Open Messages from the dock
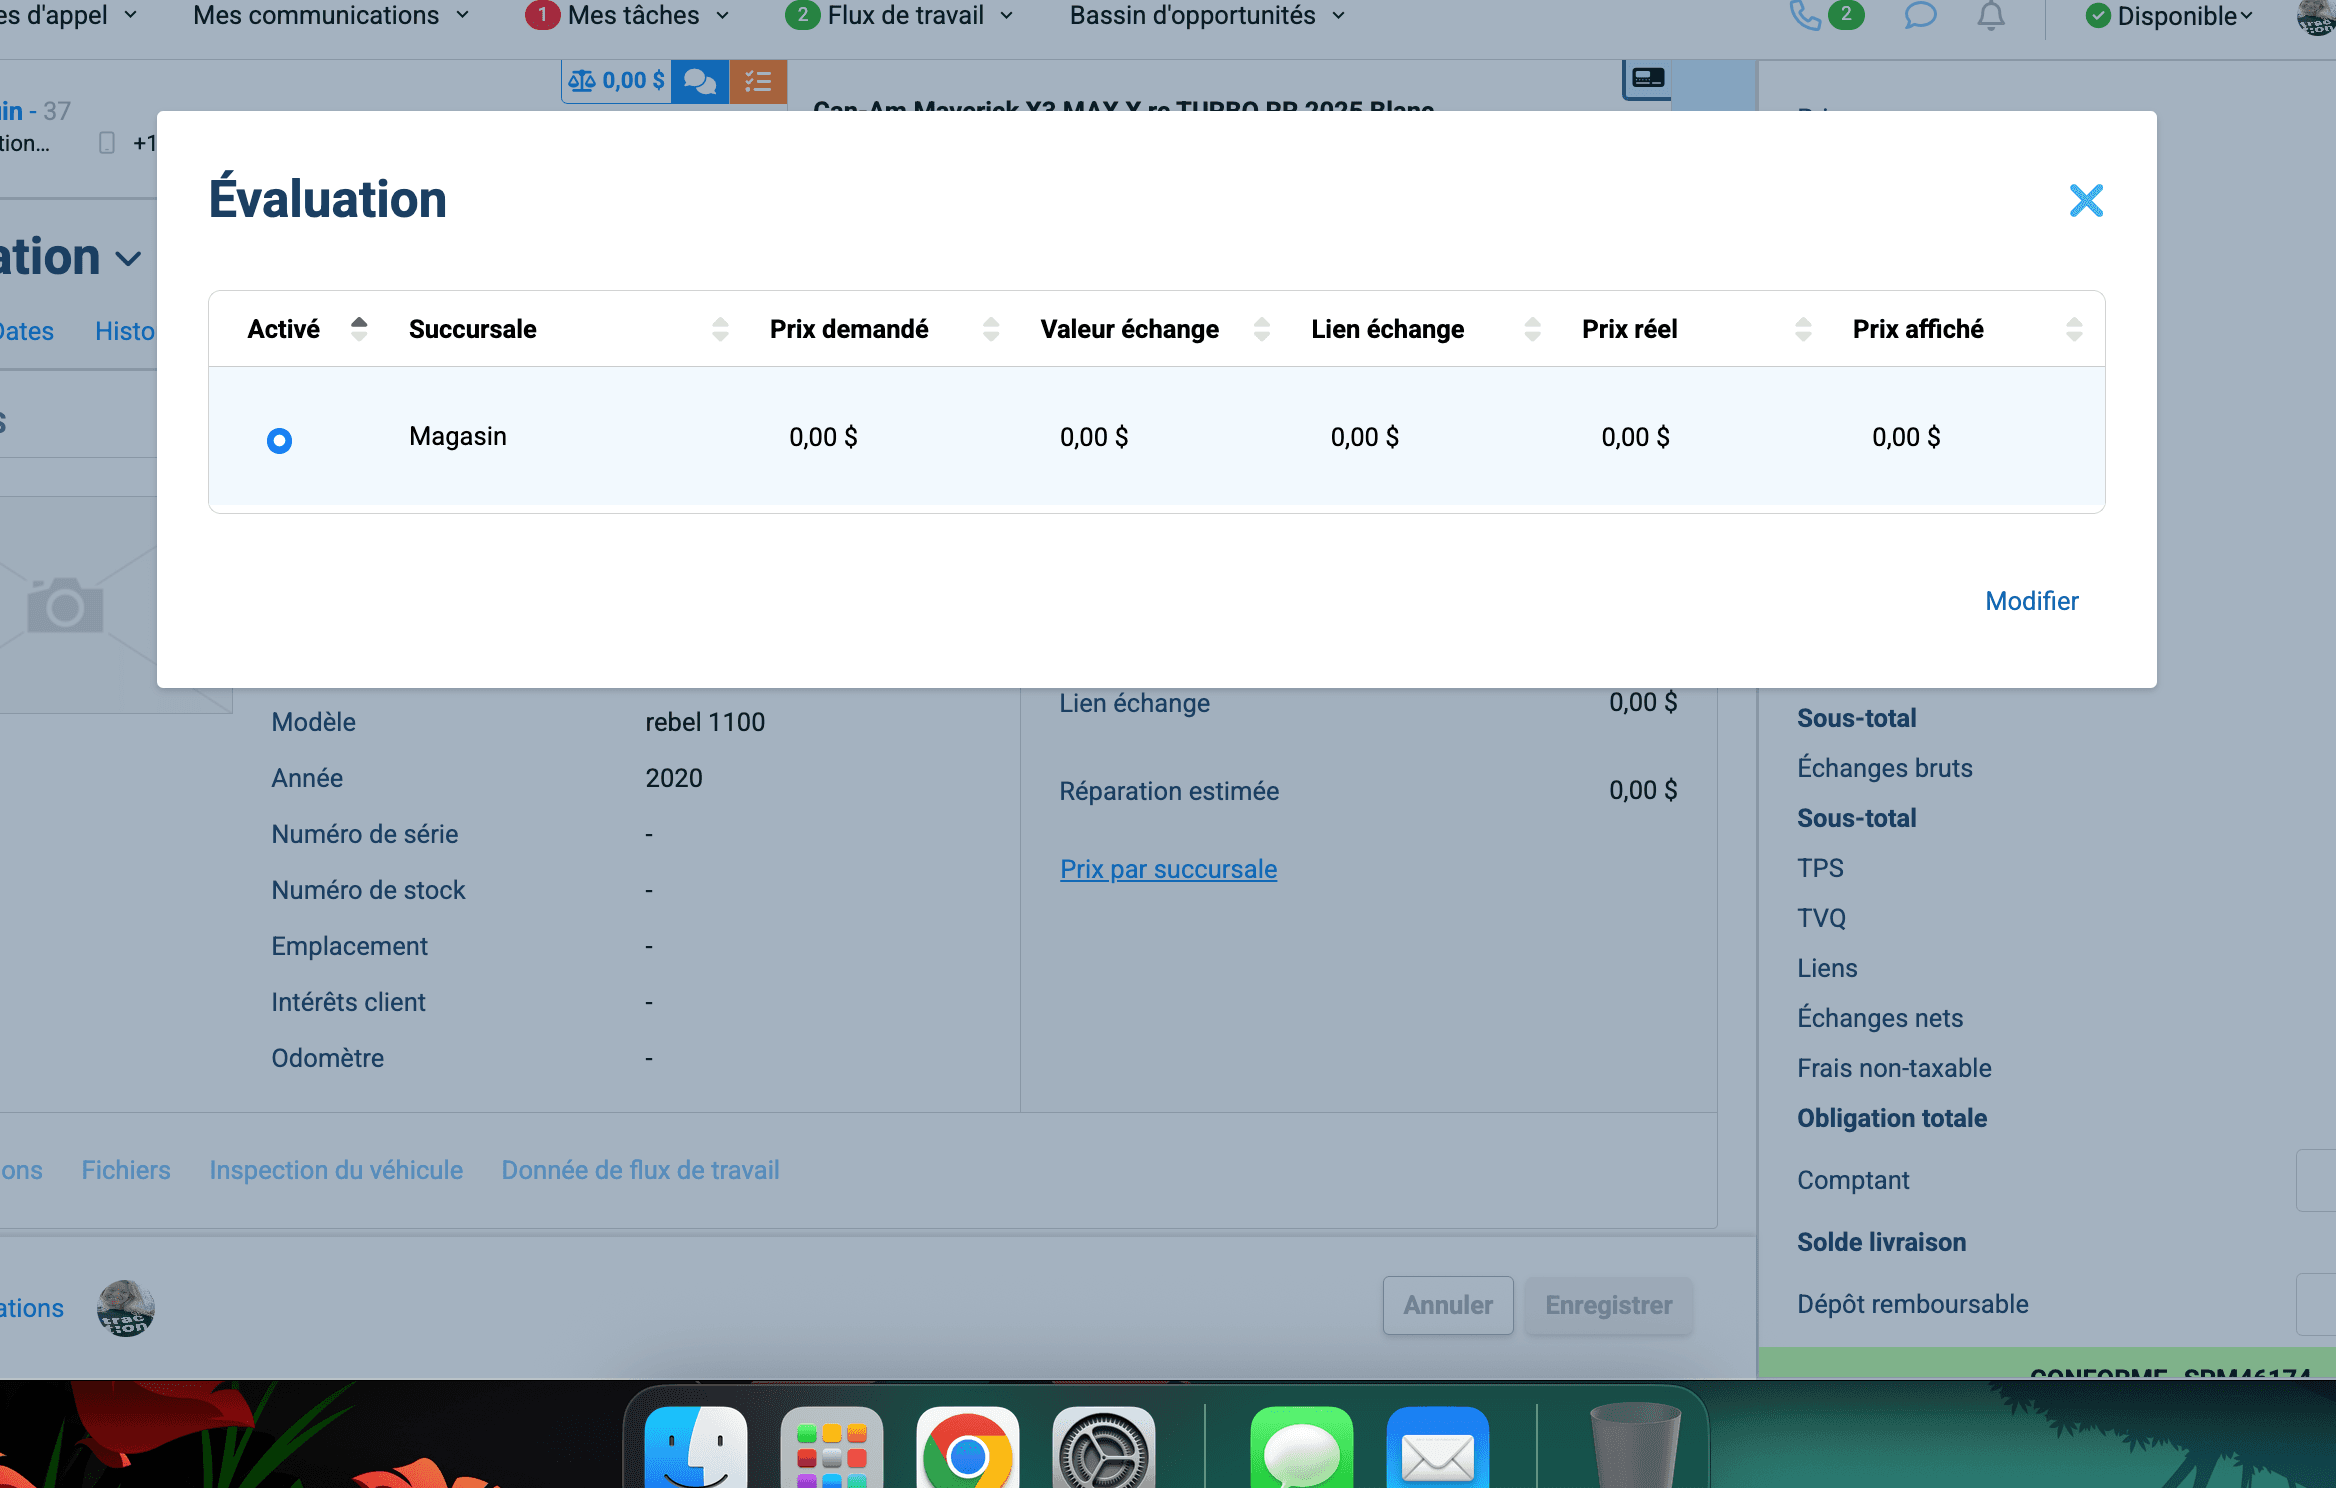The height and width of the screenshot is (1488, 2336). (x=1301, y=1448)
